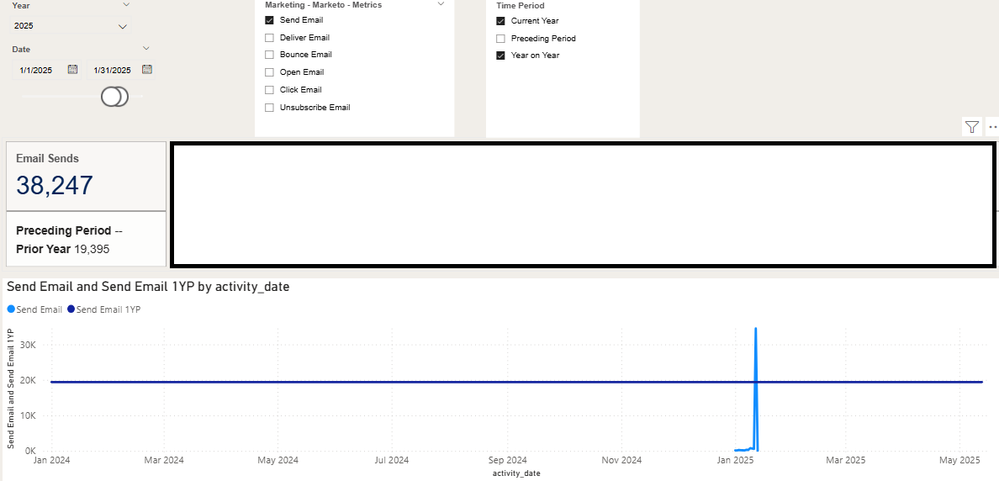Open the 2025 year dropdown

pos(70,26)
